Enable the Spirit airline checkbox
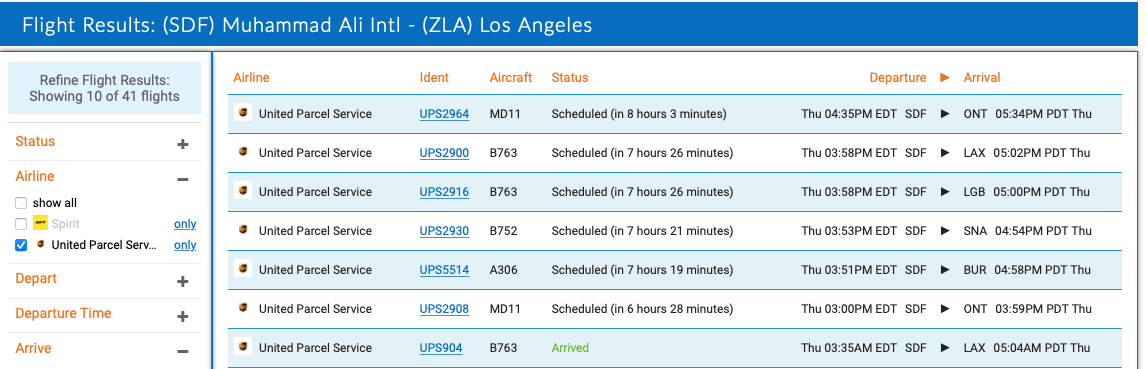The image size is (1147, 369). pyautogui.click(x=21, y=224)
